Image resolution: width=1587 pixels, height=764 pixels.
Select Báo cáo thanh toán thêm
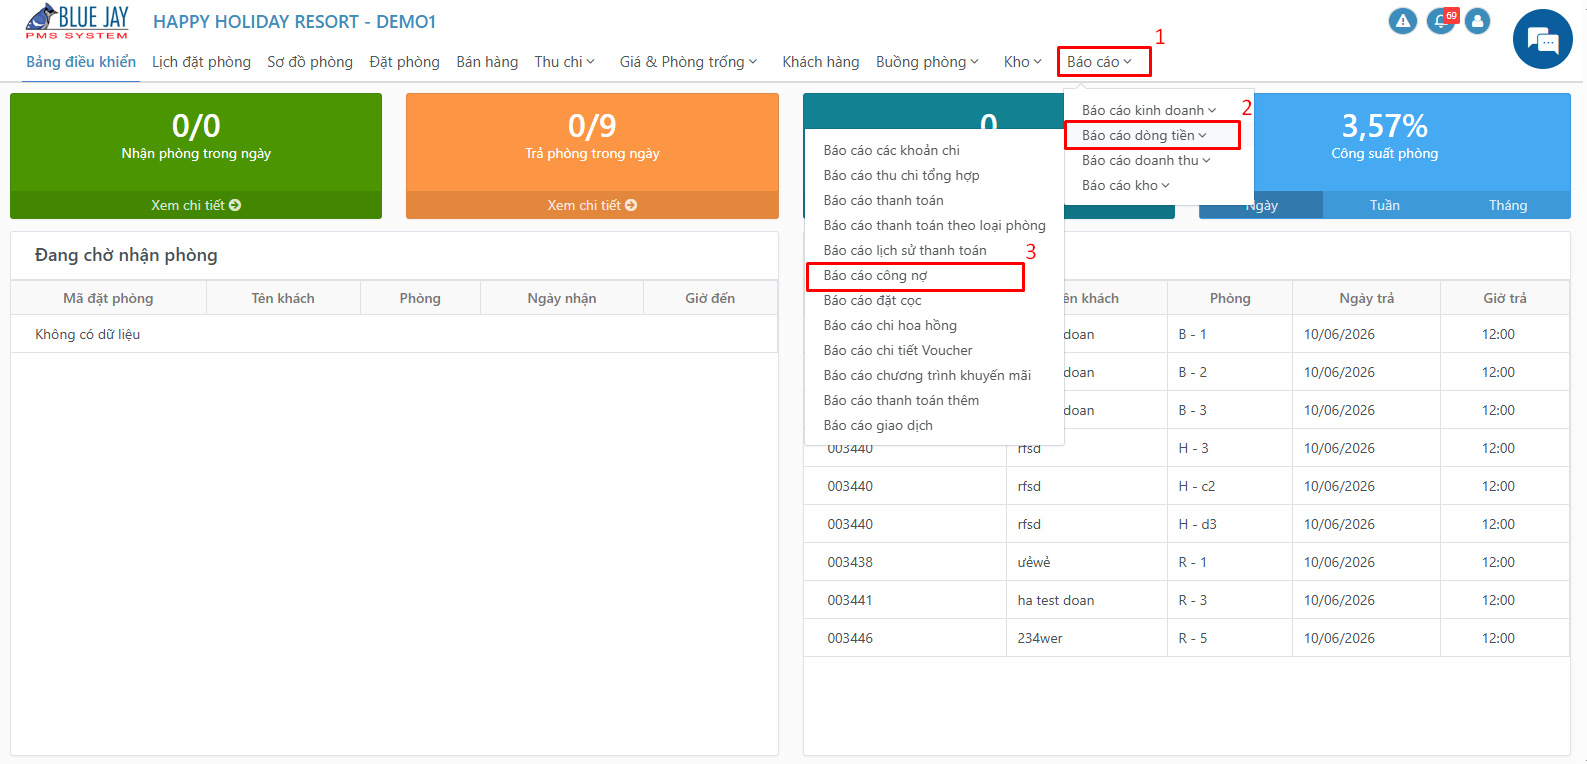coord(902,400)
